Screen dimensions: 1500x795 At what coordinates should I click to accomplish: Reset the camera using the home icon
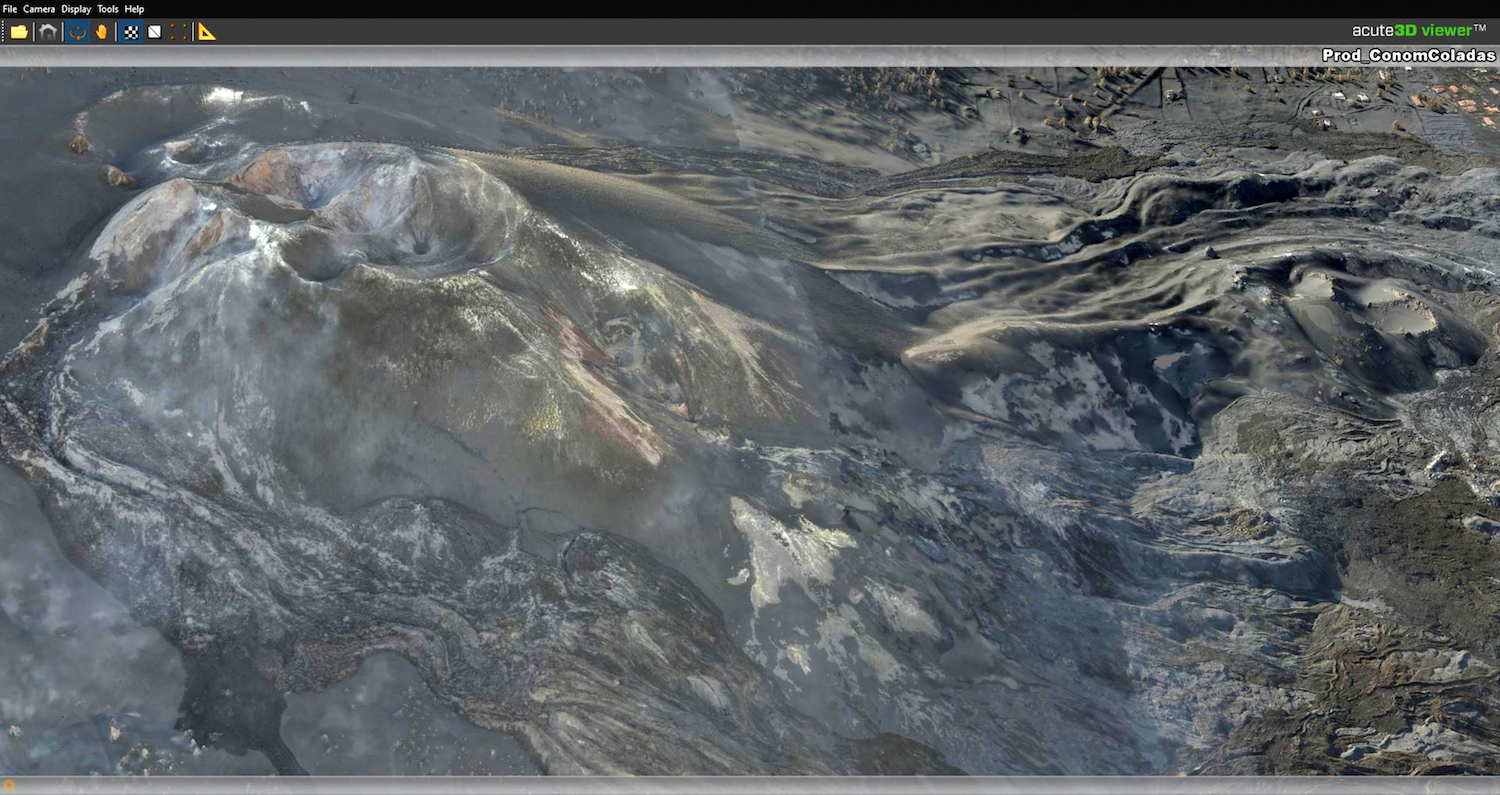point(48,31)
